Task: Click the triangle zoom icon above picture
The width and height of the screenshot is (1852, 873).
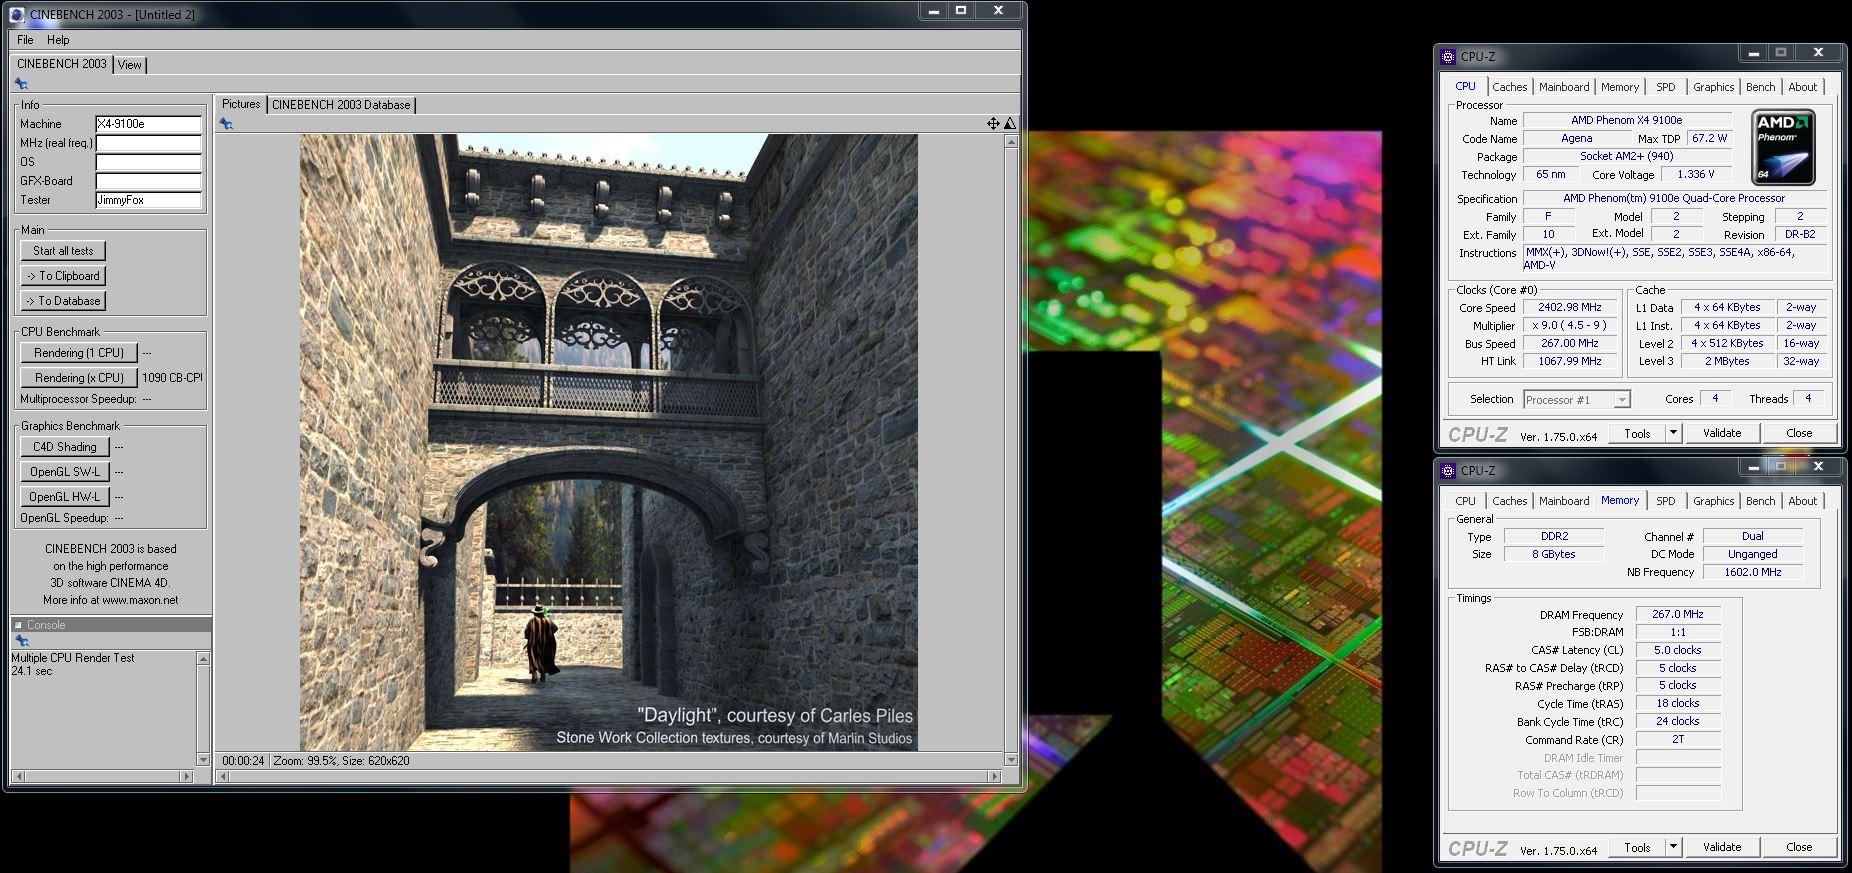Action: point(1010,124)
